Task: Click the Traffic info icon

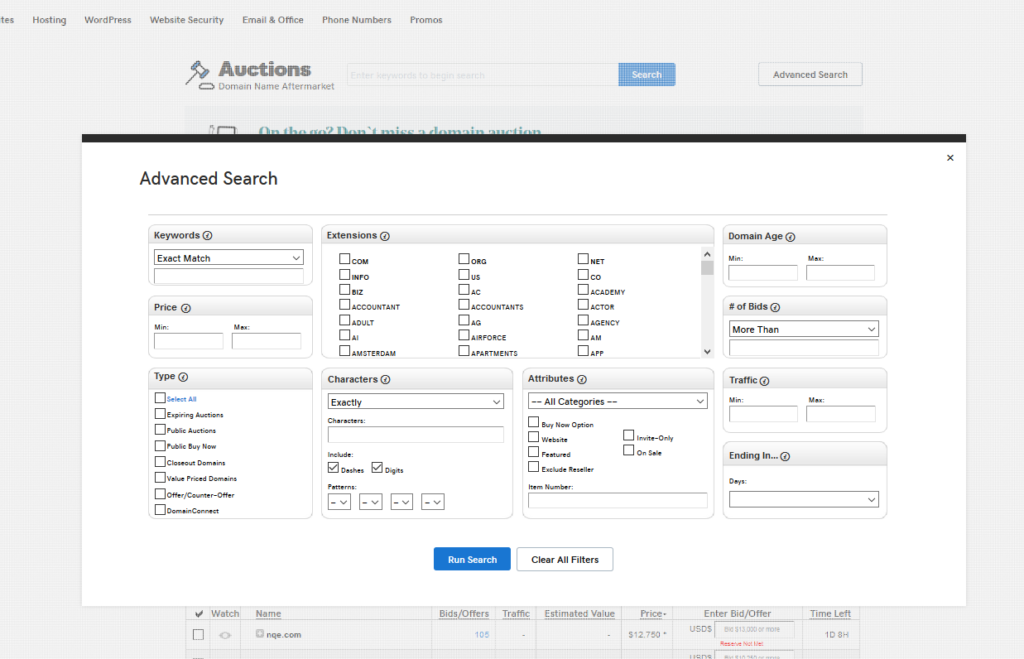Action: click(x=766, y=381)
